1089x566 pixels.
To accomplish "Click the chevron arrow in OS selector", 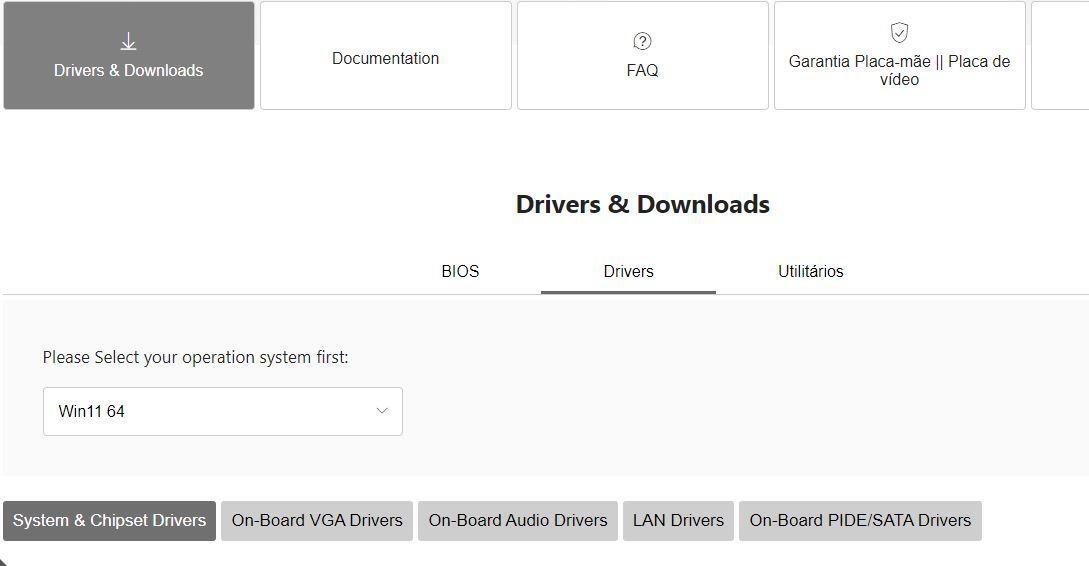I will click(382, 410).
